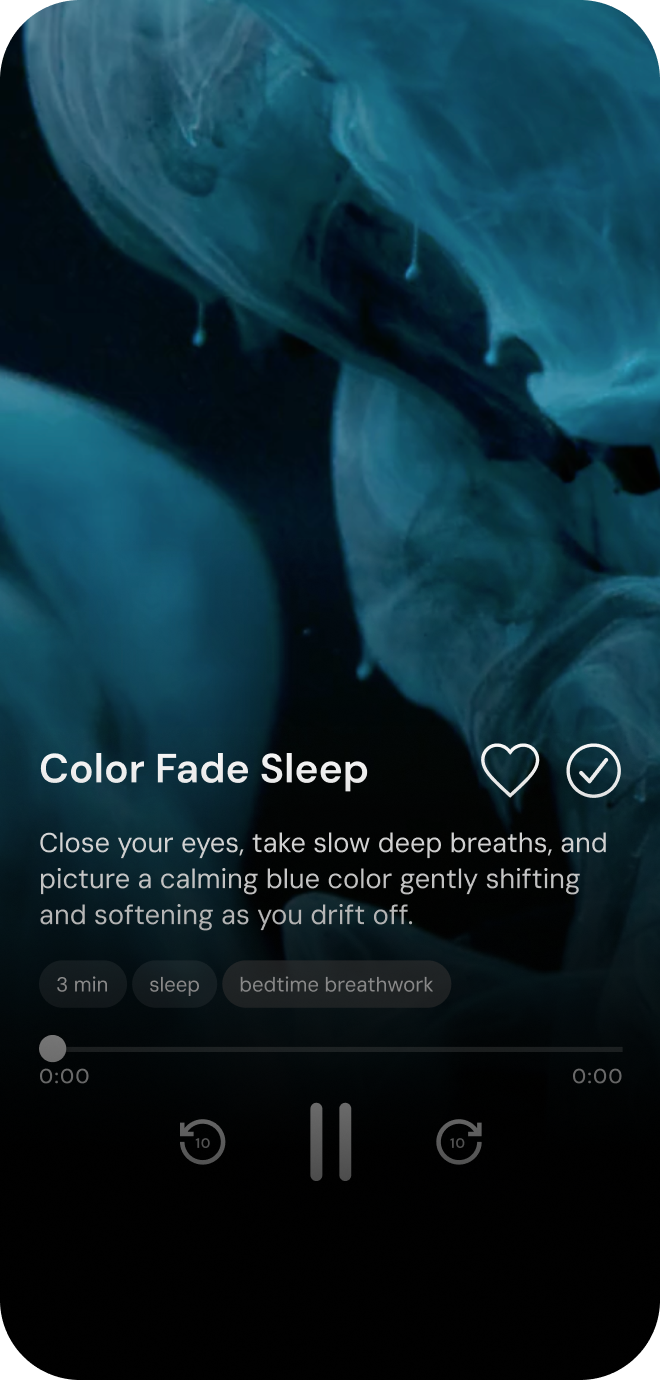Tap the session description paragraph

[x=323, y=879]
